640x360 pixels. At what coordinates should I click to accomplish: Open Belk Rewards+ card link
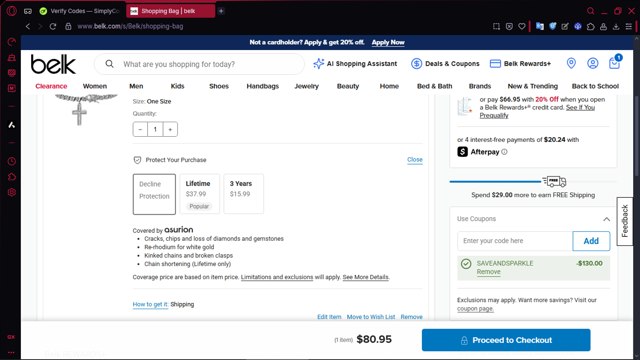point(520,64)
